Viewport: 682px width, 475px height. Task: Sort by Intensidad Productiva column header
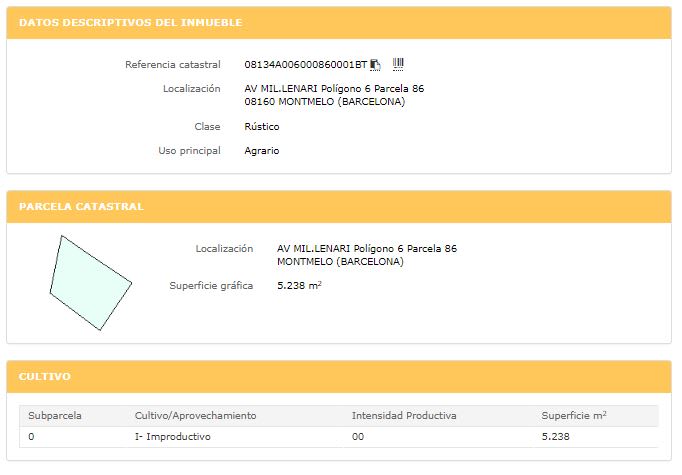point(404,416)
